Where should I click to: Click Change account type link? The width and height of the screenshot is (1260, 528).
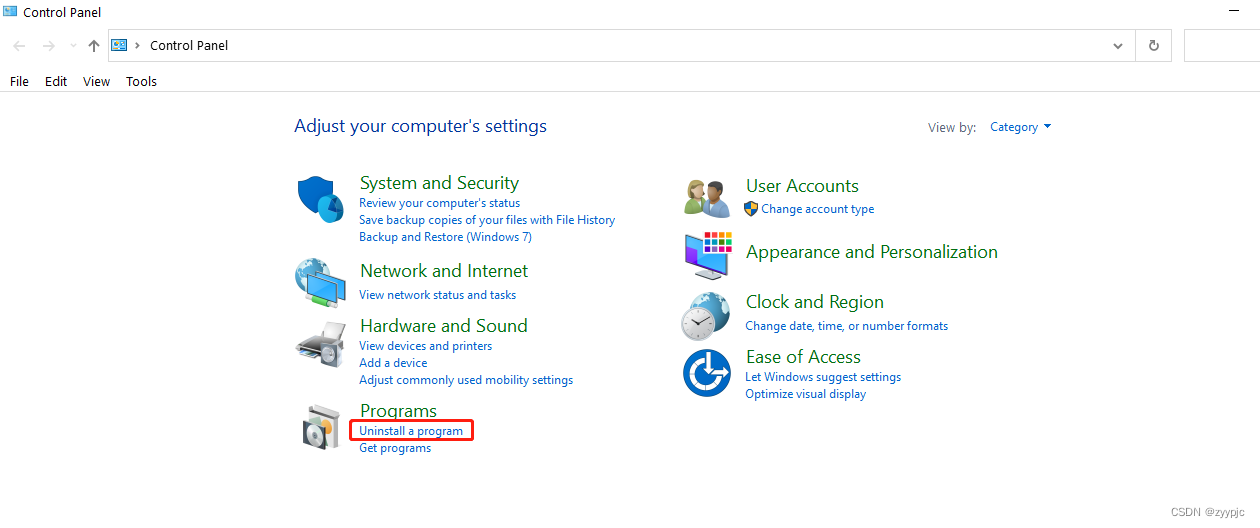click(818, 209)
